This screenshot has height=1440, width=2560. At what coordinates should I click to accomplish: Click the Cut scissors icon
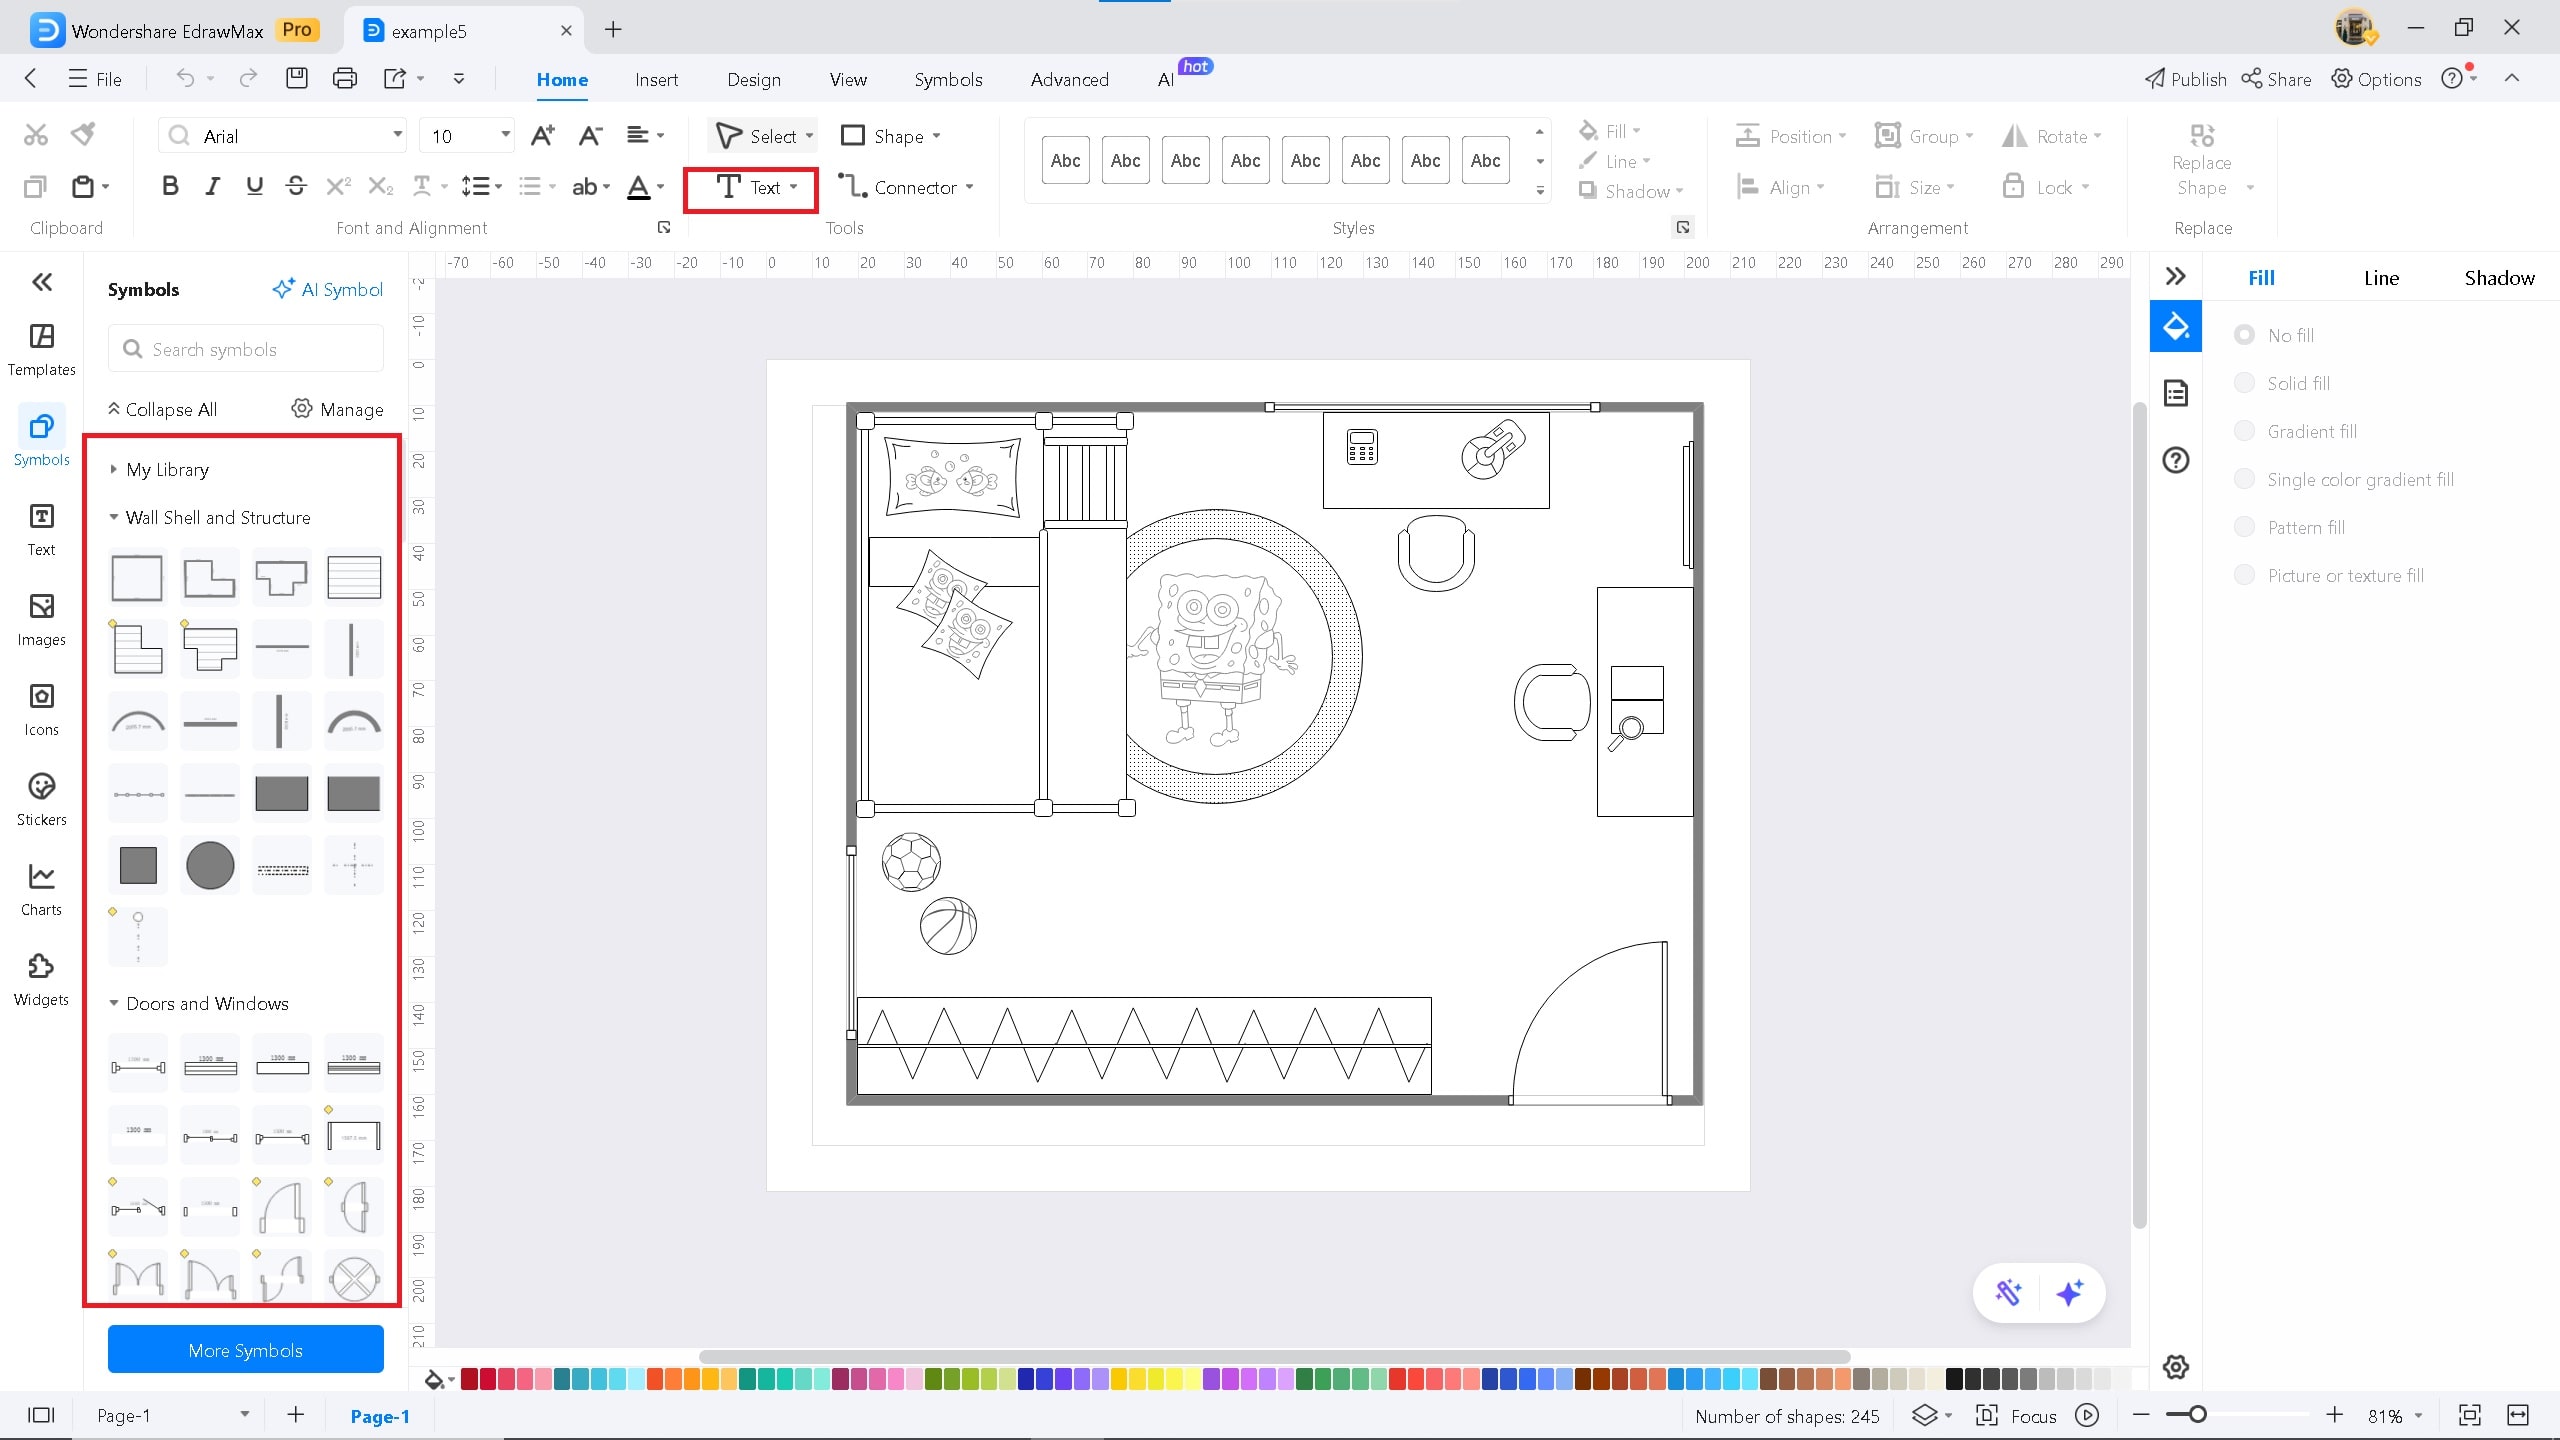point(36,134)
